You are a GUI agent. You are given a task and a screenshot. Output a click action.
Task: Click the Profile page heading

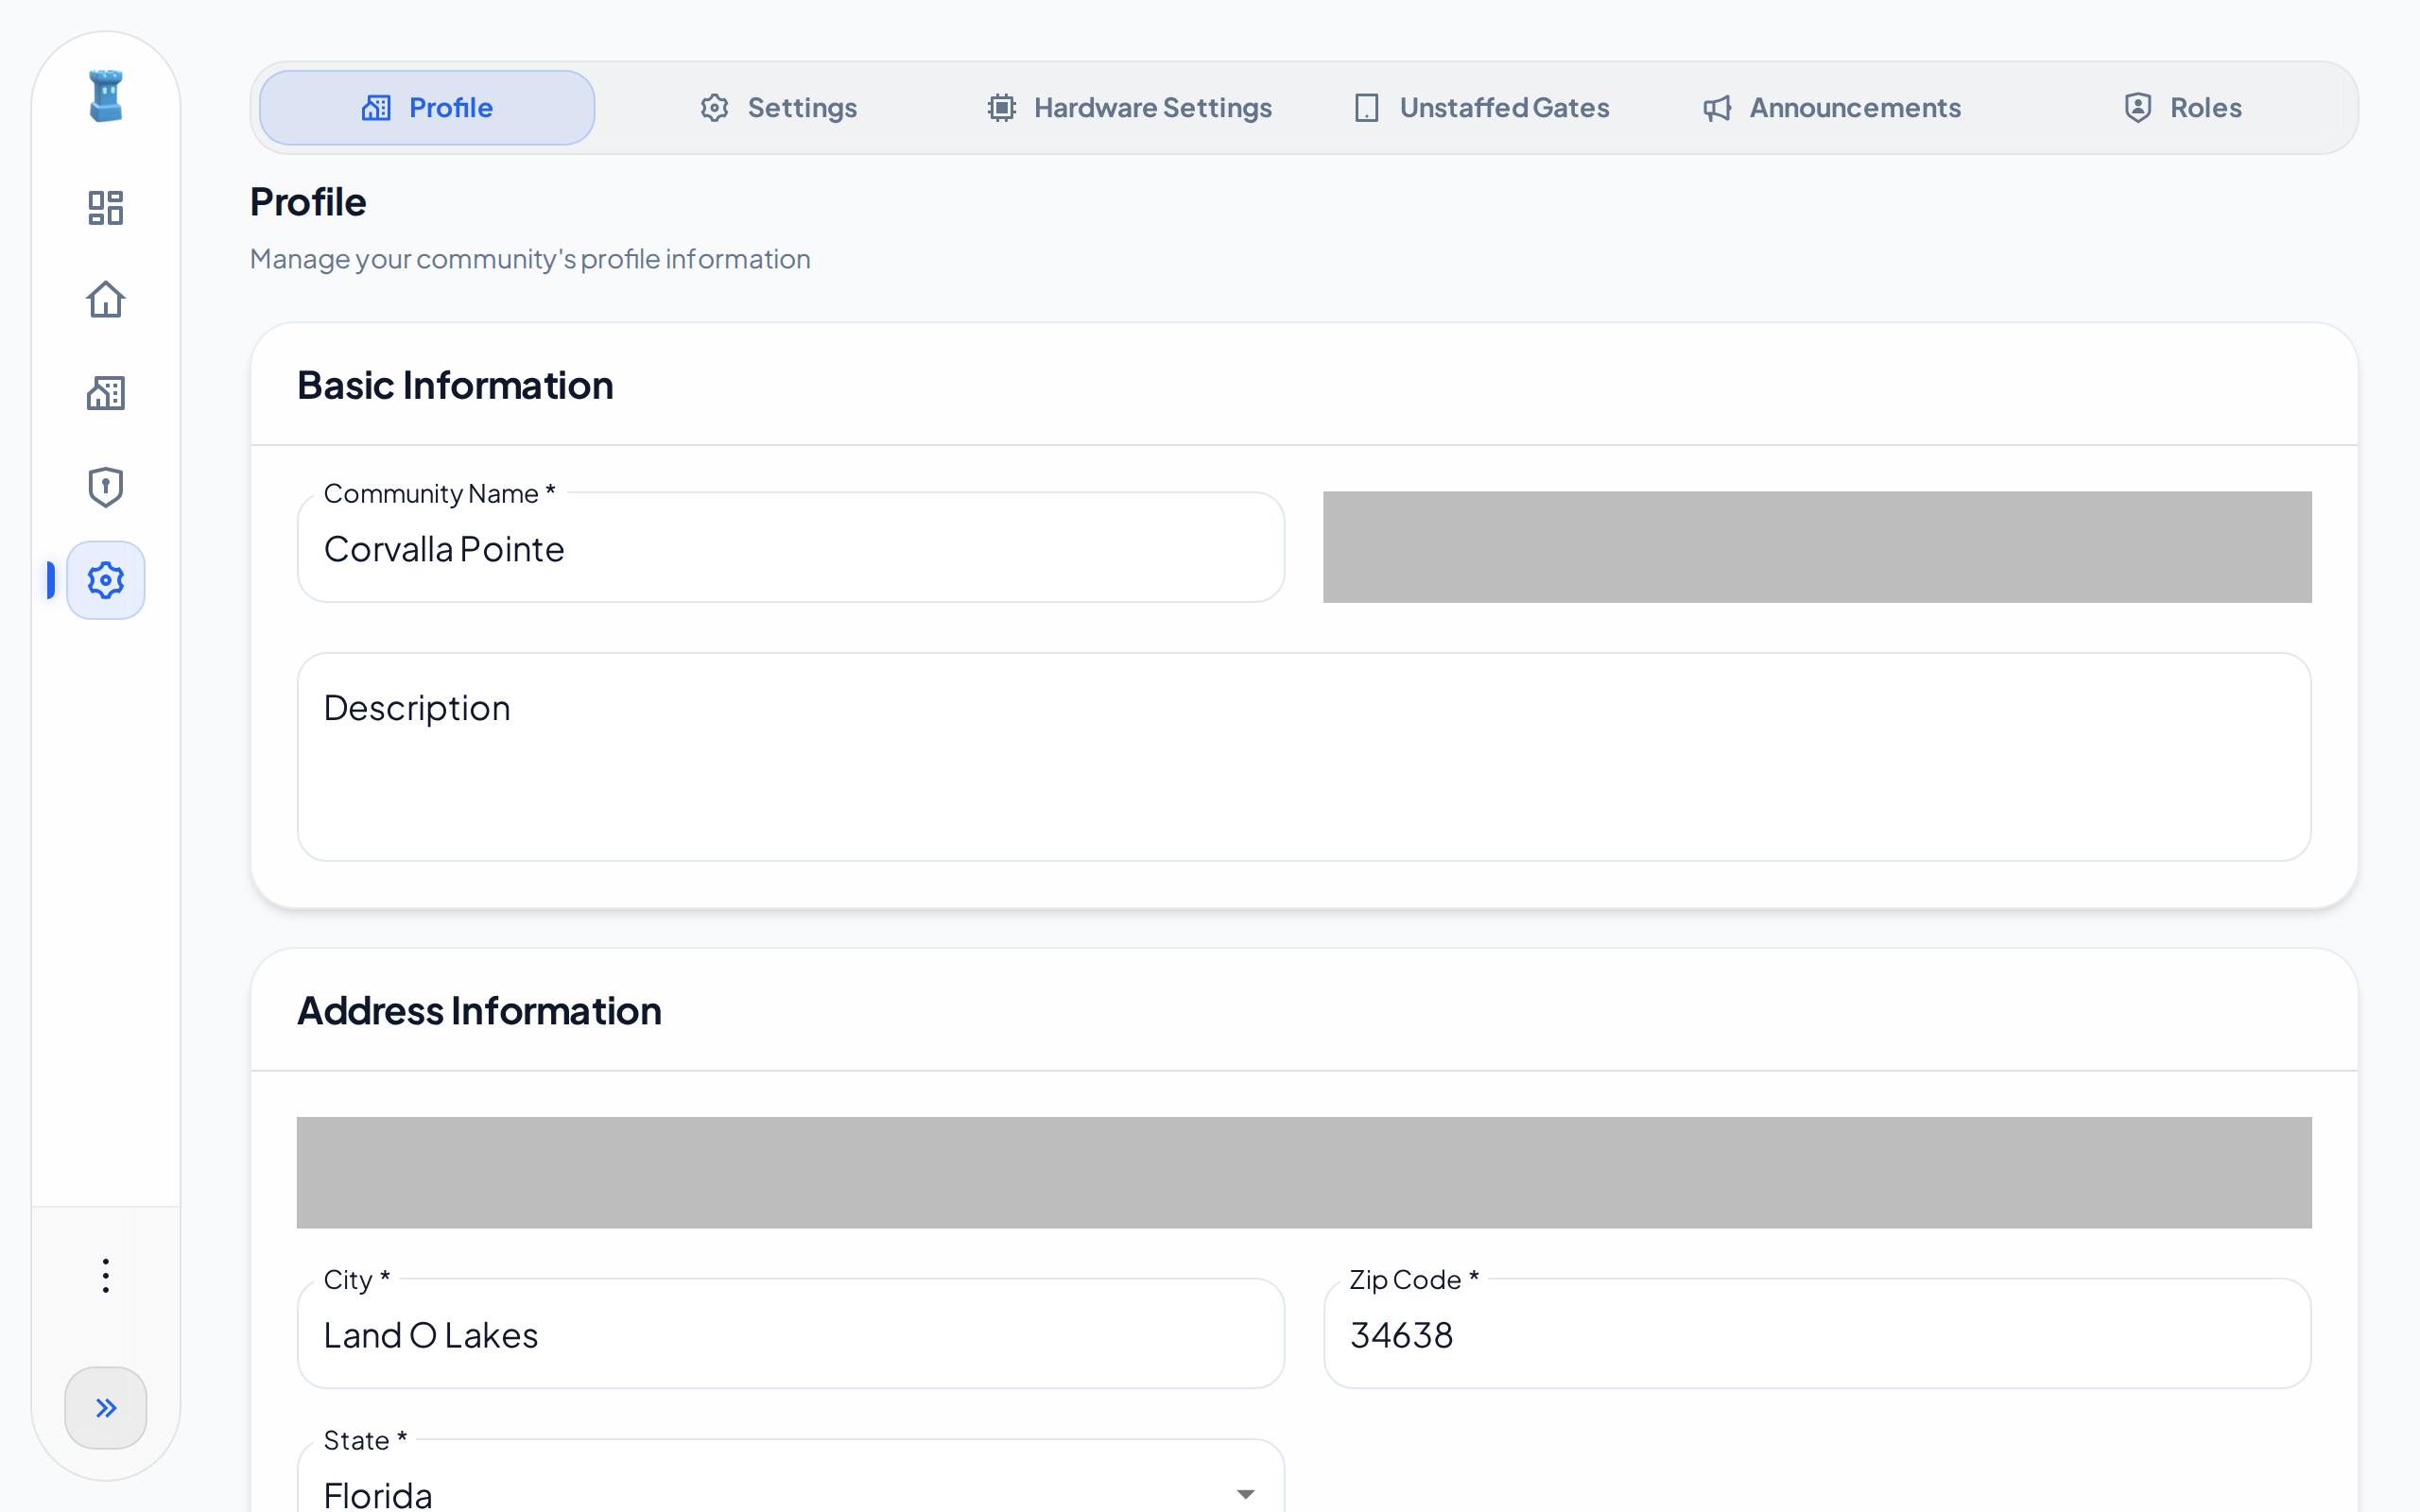click(x=308, y=202)
